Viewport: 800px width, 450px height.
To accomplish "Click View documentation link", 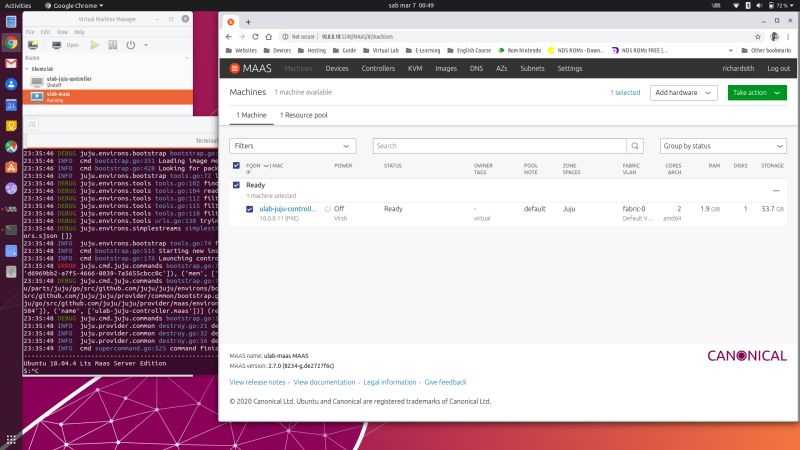I will 324,382.
